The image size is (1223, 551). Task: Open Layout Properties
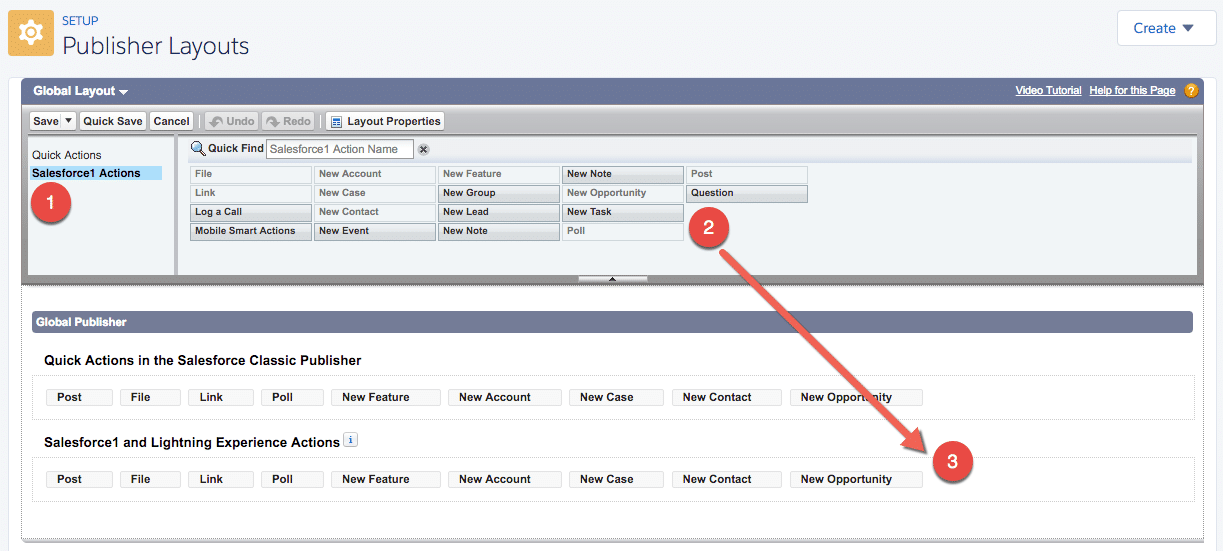coord(385,121)
